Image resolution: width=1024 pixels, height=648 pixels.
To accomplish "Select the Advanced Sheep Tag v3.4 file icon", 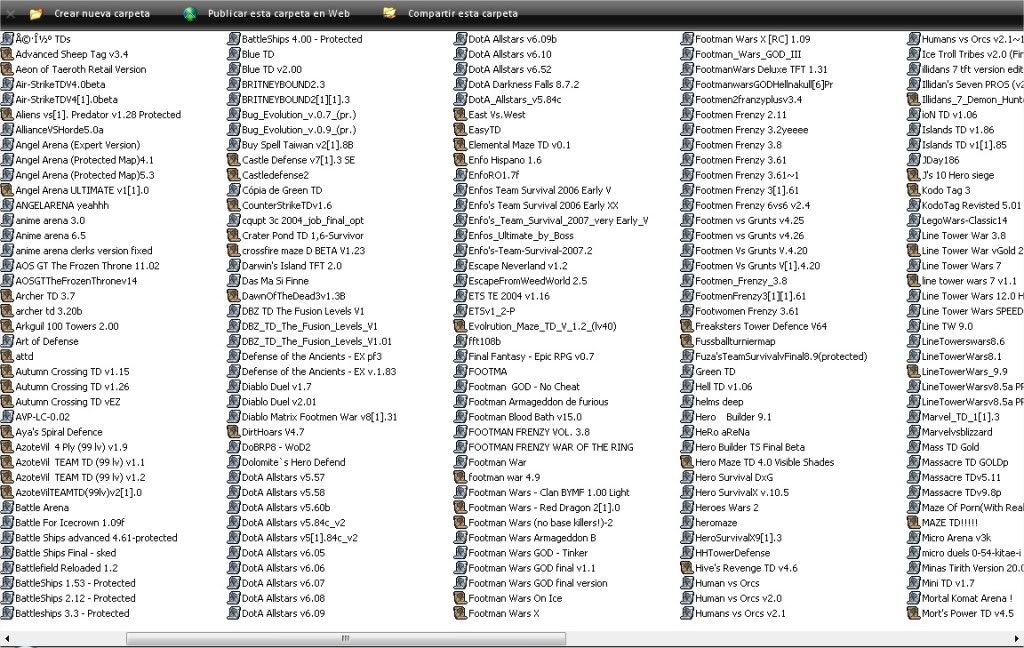I will click(7, 54).
